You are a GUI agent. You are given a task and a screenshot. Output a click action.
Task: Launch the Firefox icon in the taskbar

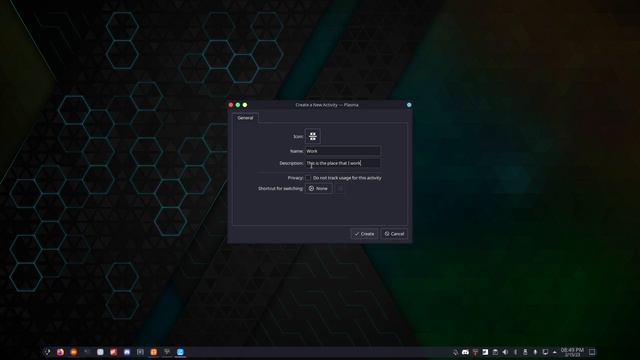click(x=60, y=352)
